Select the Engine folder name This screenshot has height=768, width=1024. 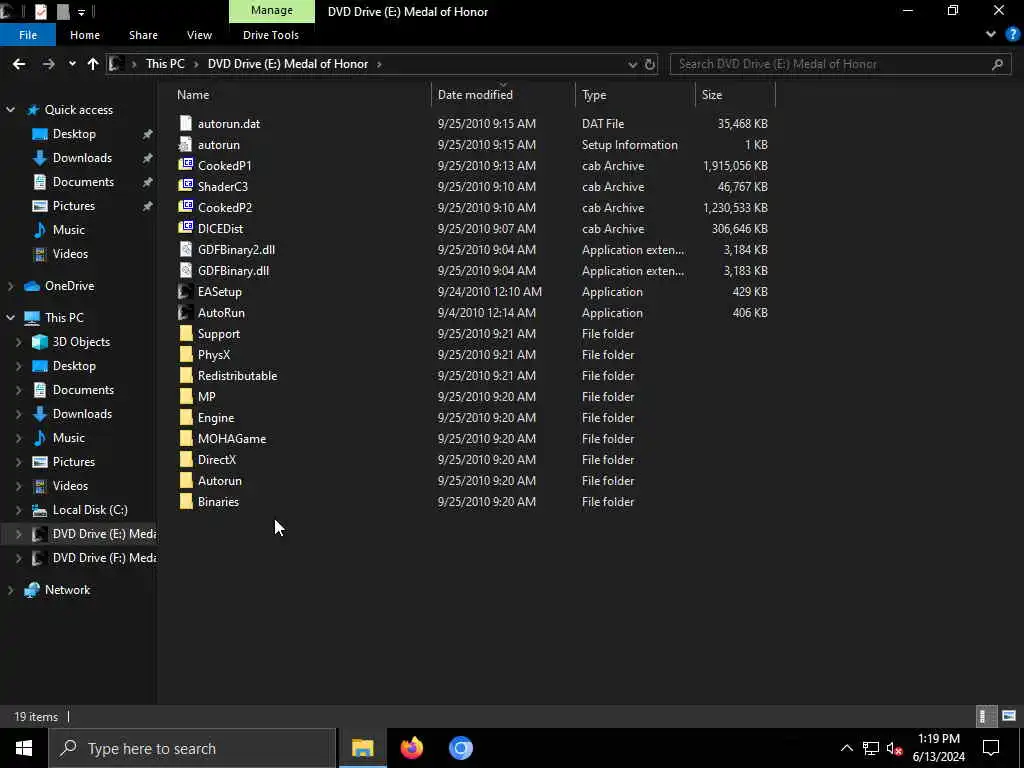tap(216, 418)
